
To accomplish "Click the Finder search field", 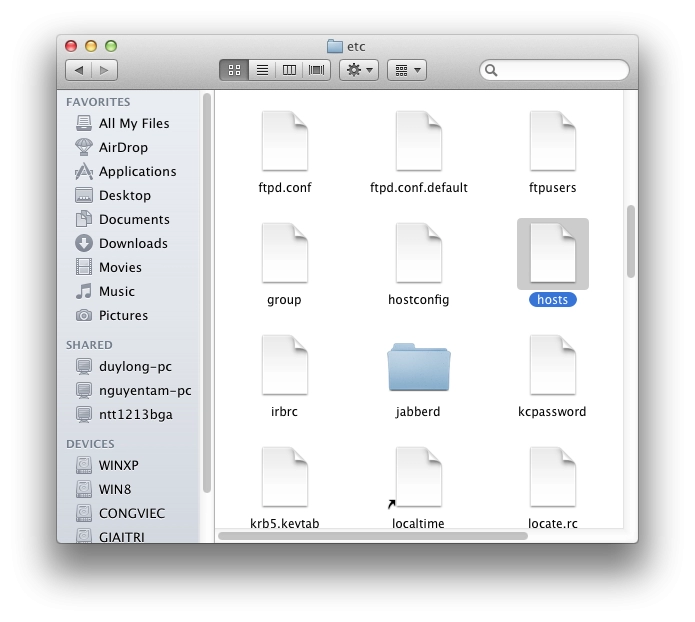I will (554, 70).
